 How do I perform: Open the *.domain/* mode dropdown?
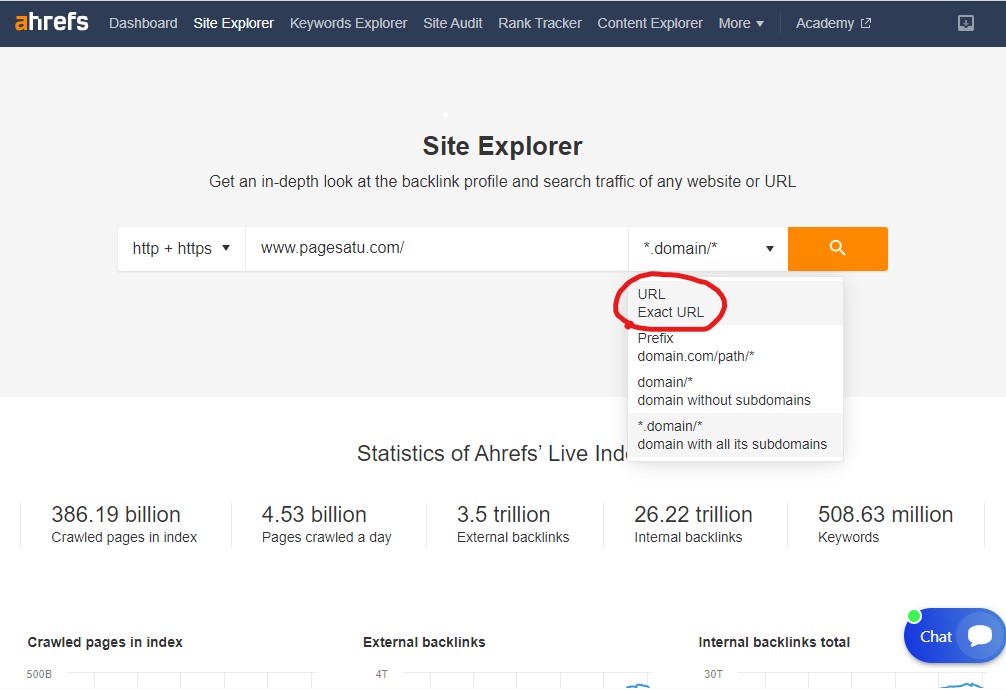(x=708, y=248)
